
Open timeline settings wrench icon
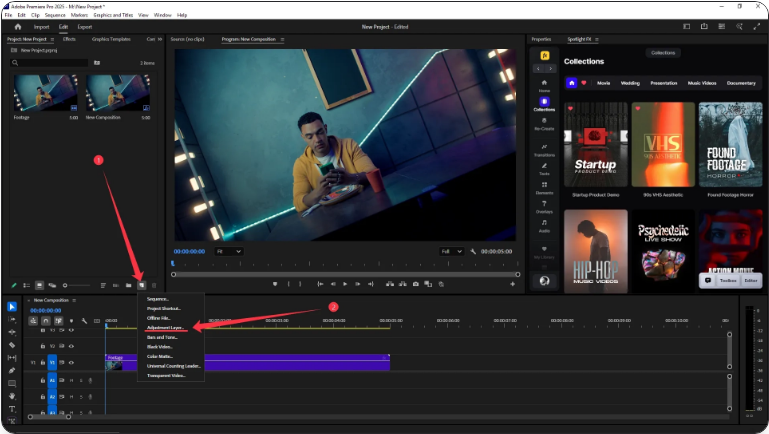click(x=84, y=321)
